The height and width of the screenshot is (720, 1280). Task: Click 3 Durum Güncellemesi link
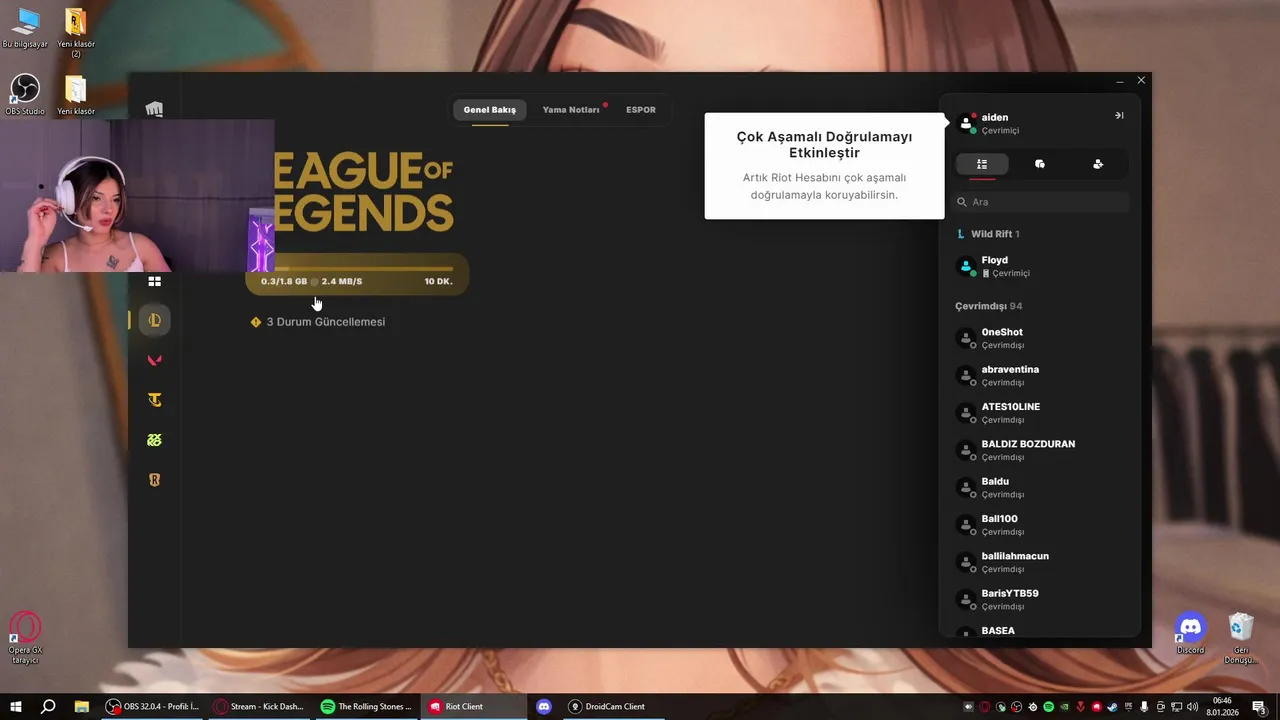click(326, 322)
